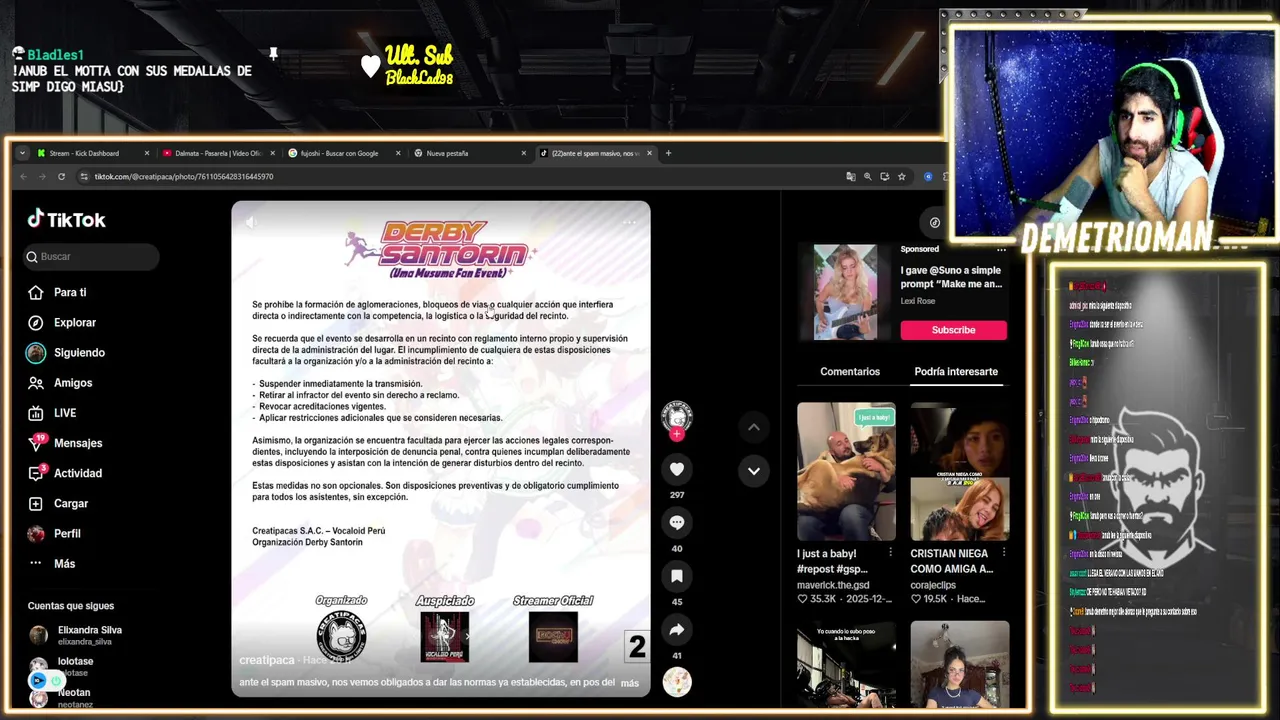Image resolution: width=1280 pixels, height=720 pixels.
Task: Open the Explorar section
Action: [x=75, y=323]
